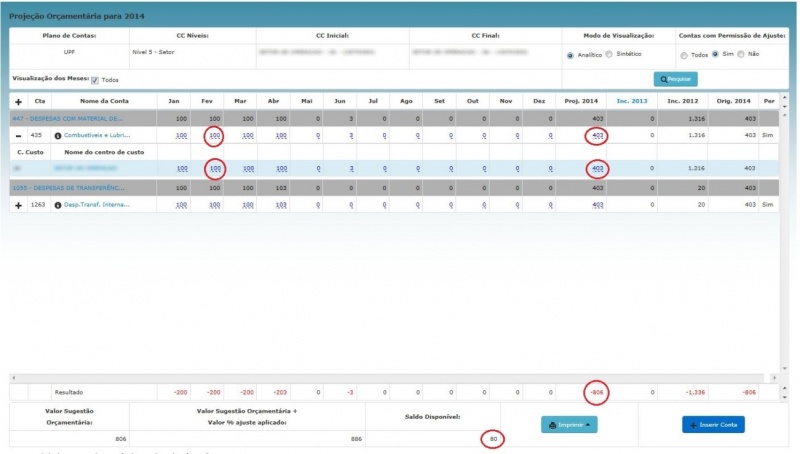Screen dimensions: 800x454
Task: Click Inc. 2012 value 1.316 in Combustíveis row
Action: coord(696,135)
